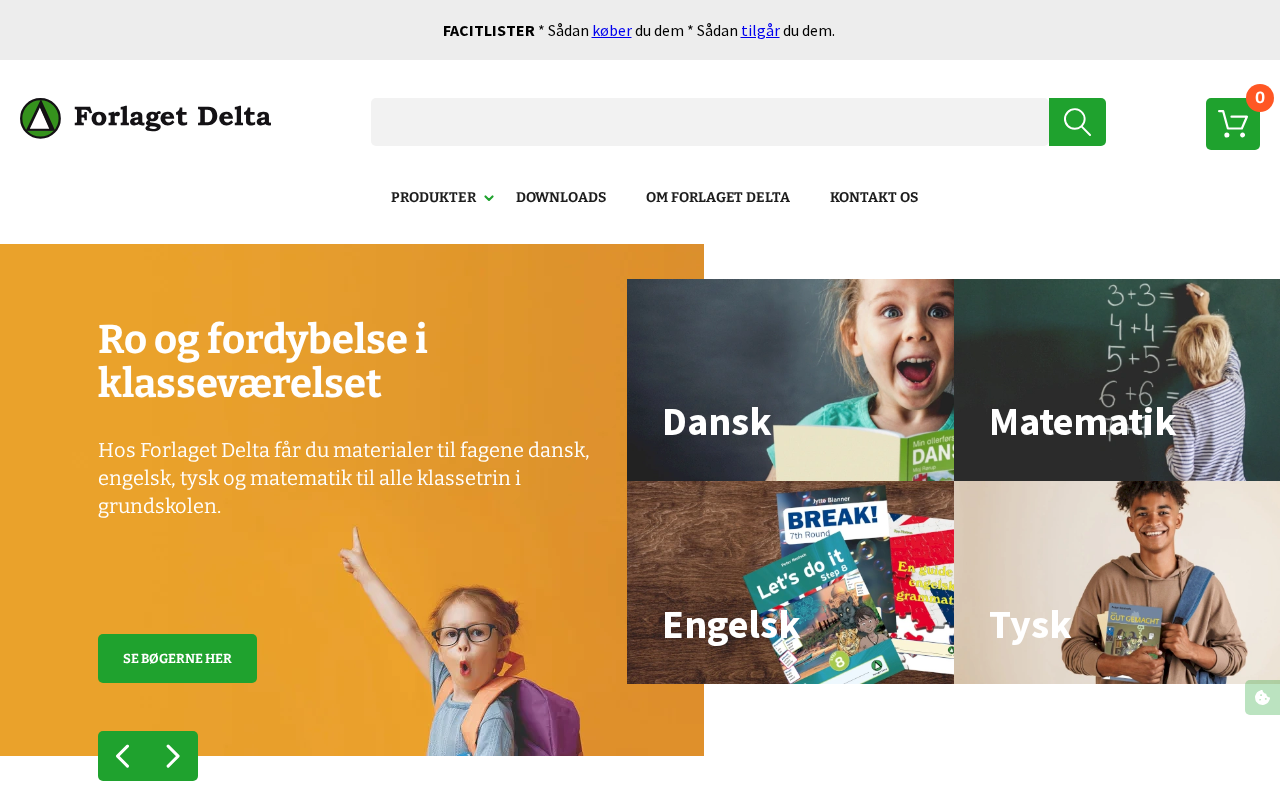
Task: Click the Se bøgerne her button
Action: tap(177, 658)
